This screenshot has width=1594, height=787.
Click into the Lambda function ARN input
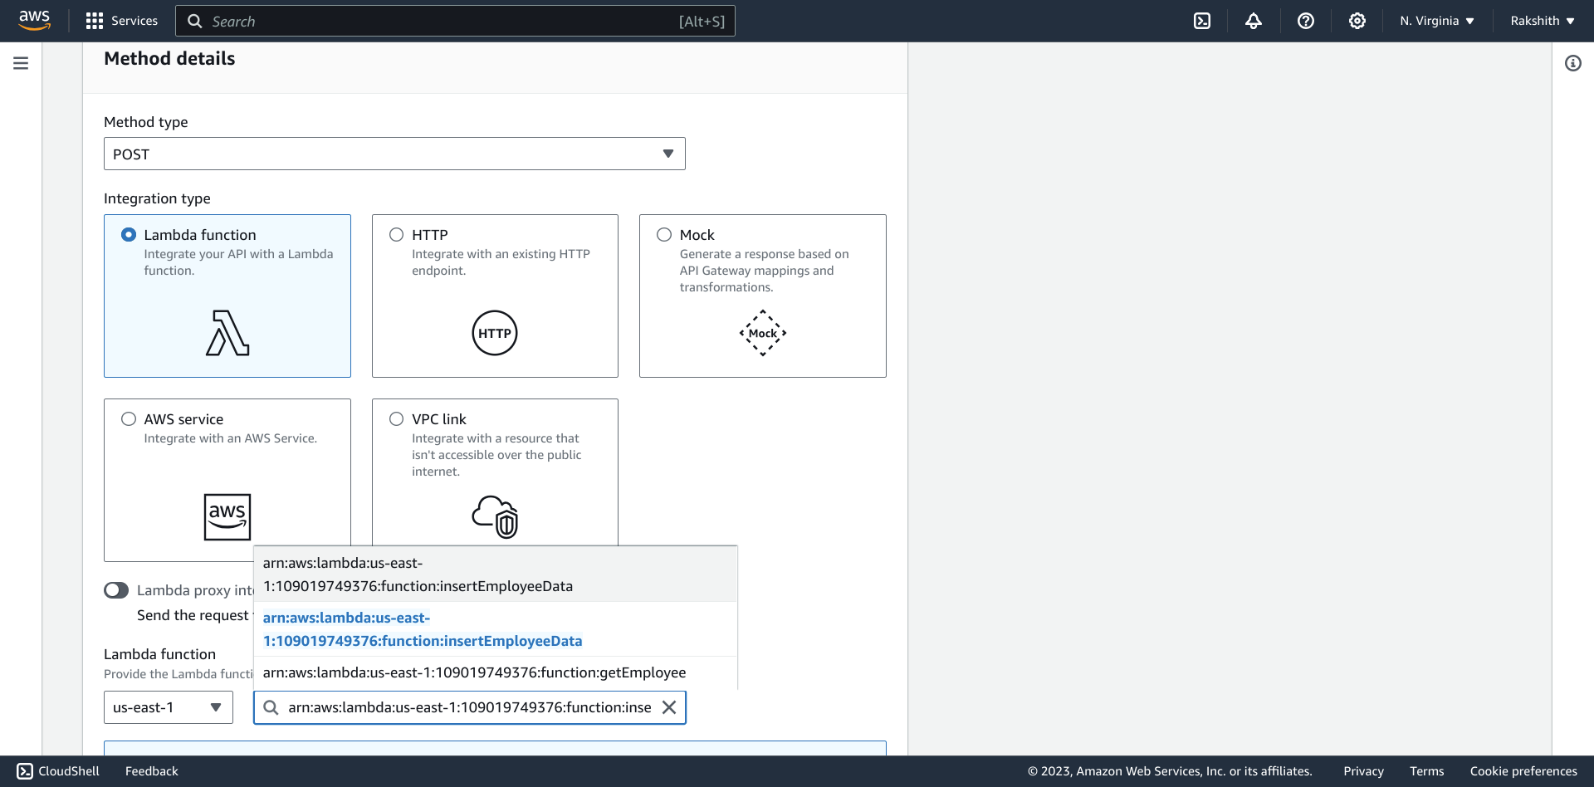pyautogui.click(x=470, y=707)
